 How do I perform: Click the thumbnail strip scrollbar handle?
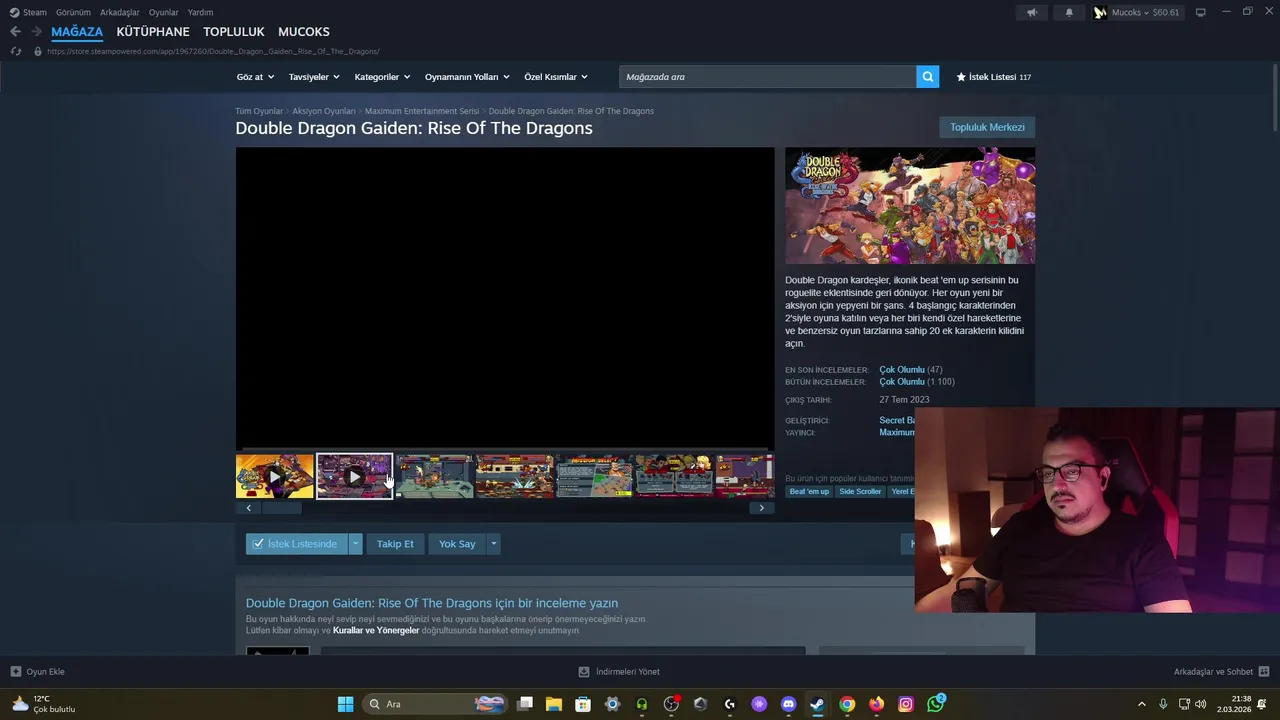281,508
